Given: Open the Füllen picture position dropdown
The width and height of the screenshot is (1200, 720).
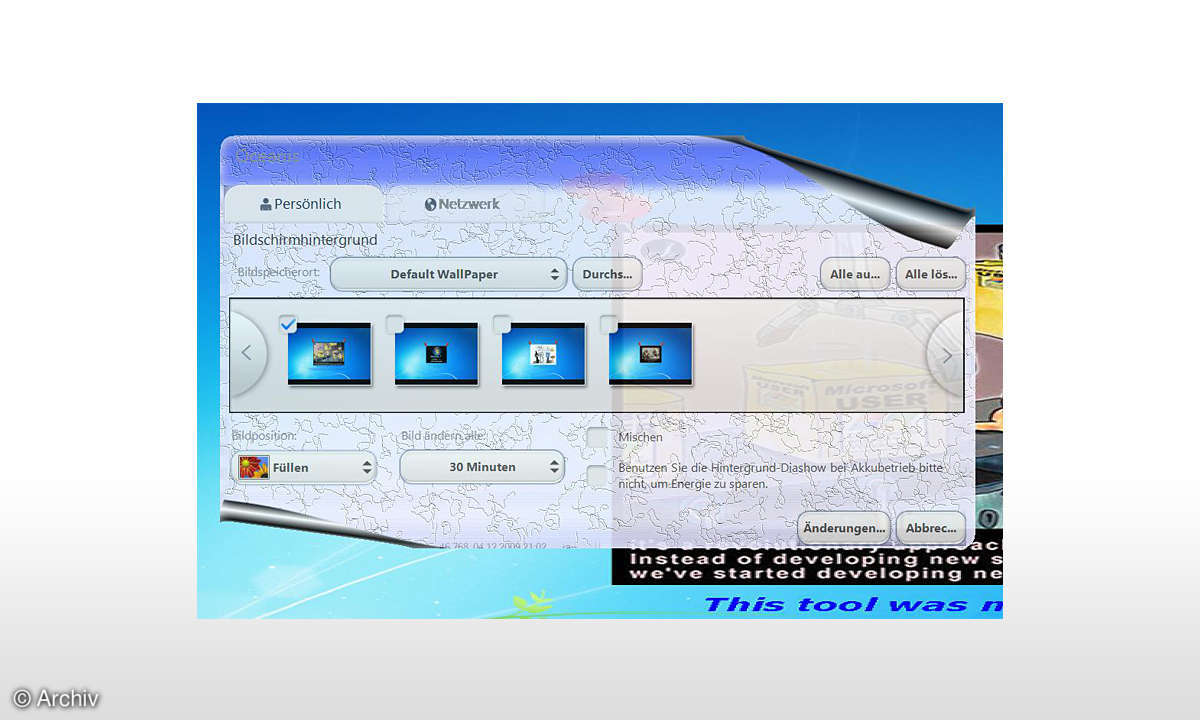Looking at the screenshot, I should click(304, 467).
